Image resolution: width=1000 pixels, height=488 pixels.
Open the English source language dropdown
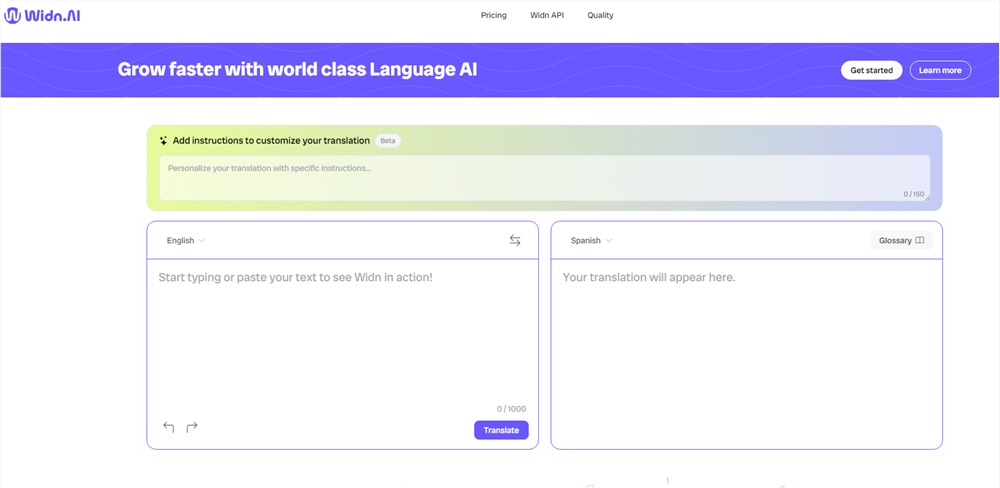point(185,241)
